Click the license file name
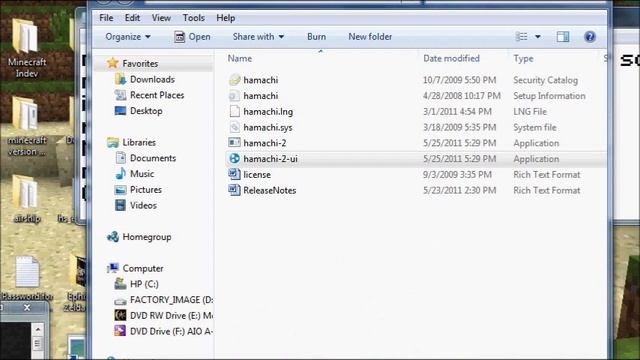The image size is (640, 360). pos(257,175)
